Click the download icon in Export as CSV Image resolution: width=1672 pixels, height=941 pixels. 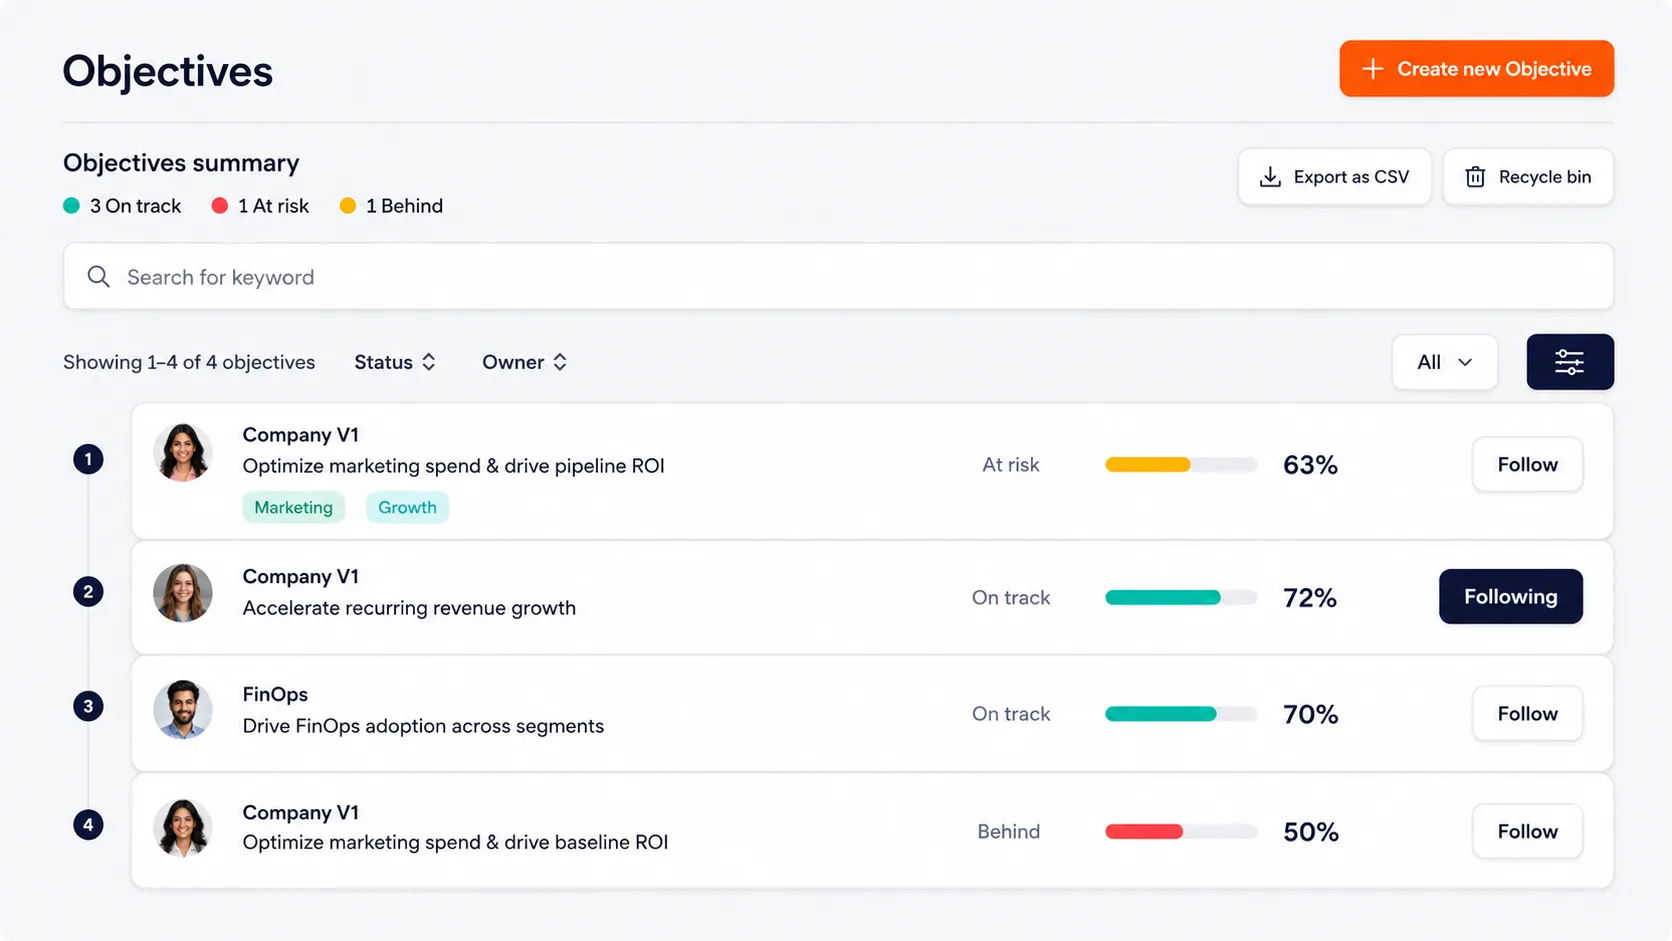[x=1270, y=177]
